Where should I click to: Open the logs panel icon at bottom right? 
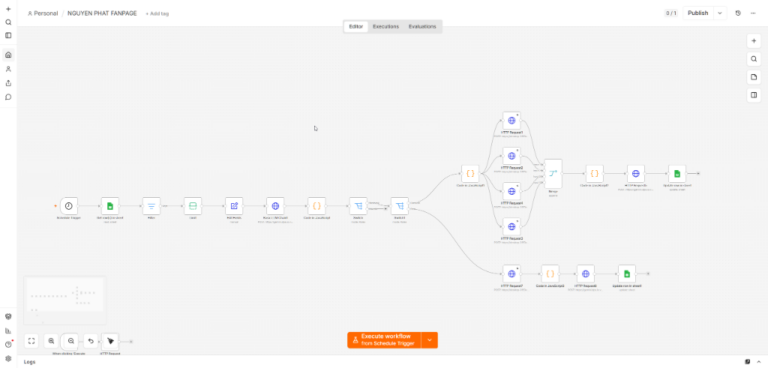click(x=747, y=362)
